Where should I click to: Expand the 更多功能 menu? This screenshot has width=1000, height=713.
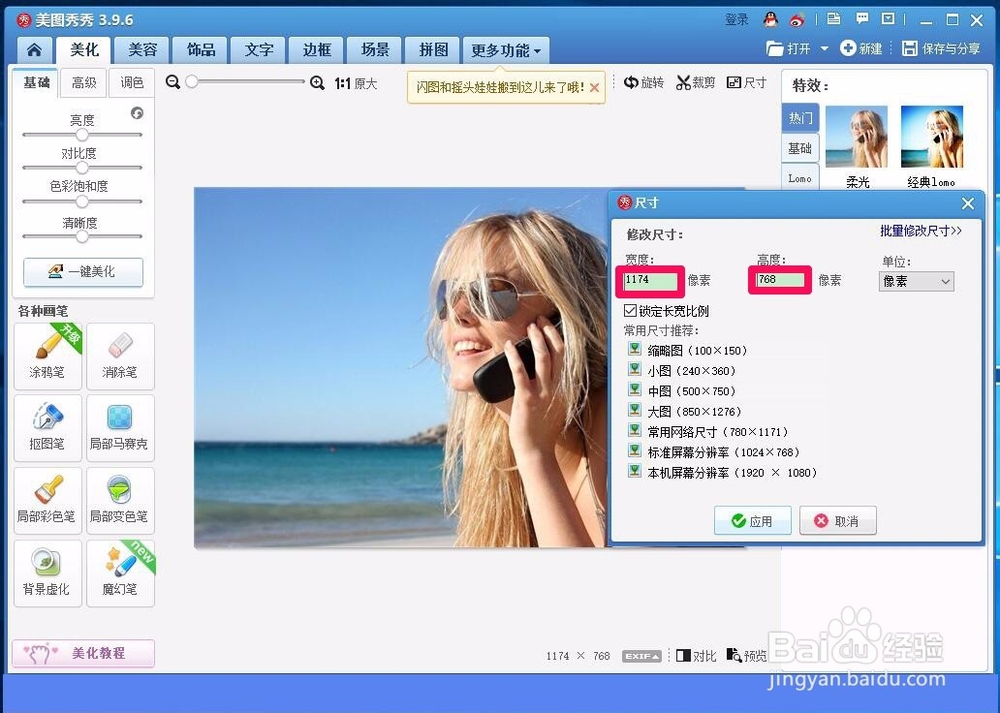click(505, 49)
